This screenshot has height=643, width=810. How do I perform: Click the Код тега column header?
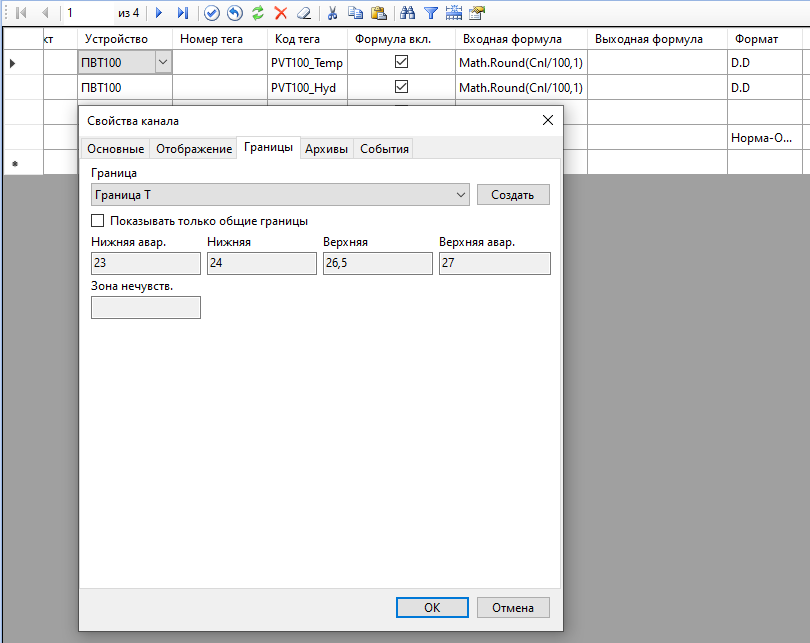coord(307,39)
